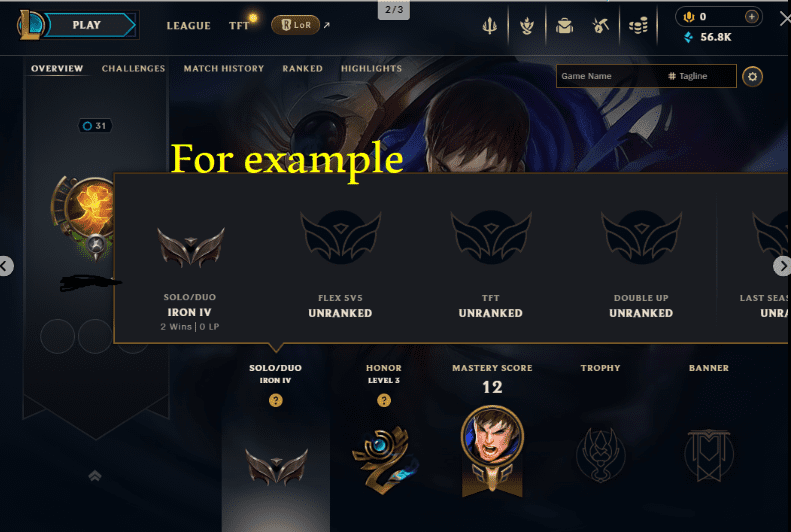
Task: Open the Ranked tab
Action: pyautogui.click(x=302, y=69)
